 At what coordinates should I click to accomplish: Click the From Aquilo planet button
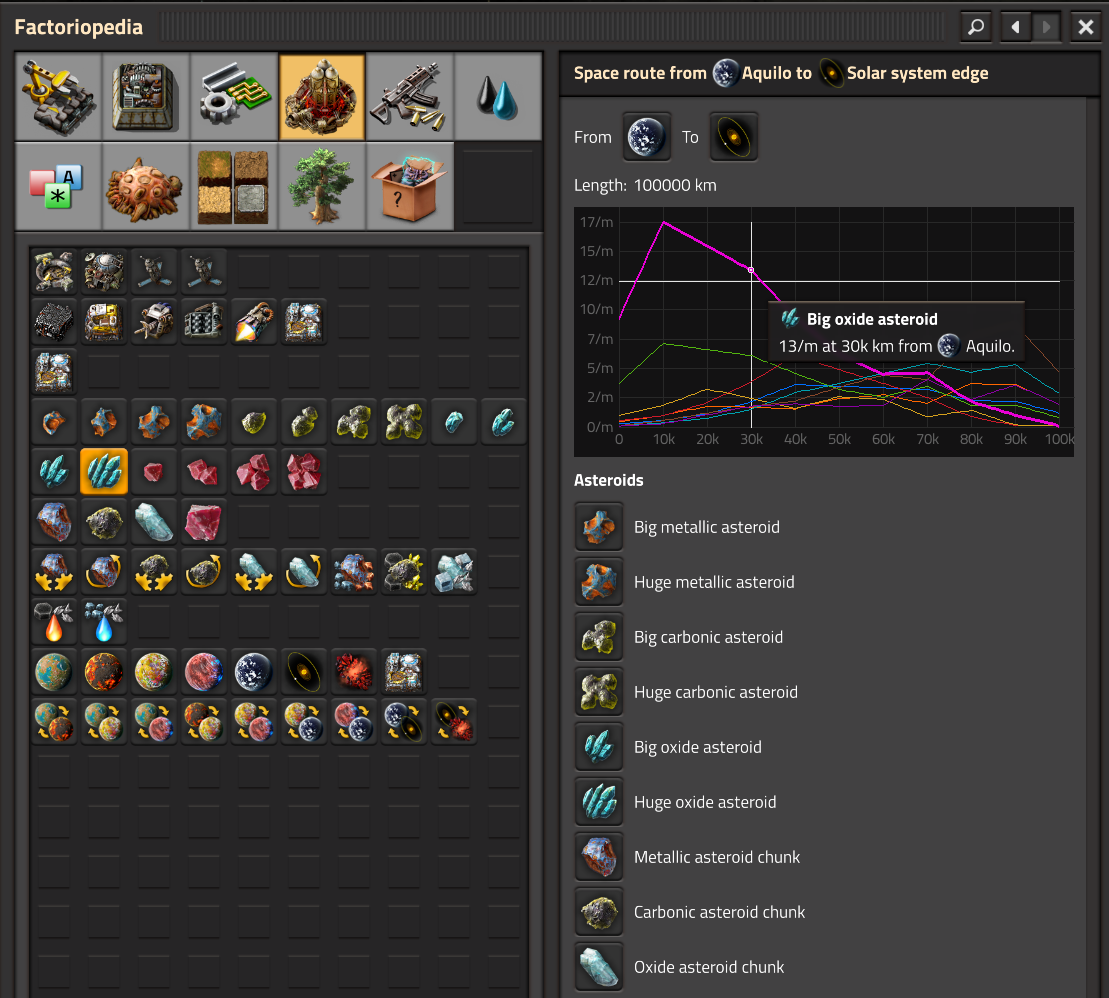coord(647,137)
